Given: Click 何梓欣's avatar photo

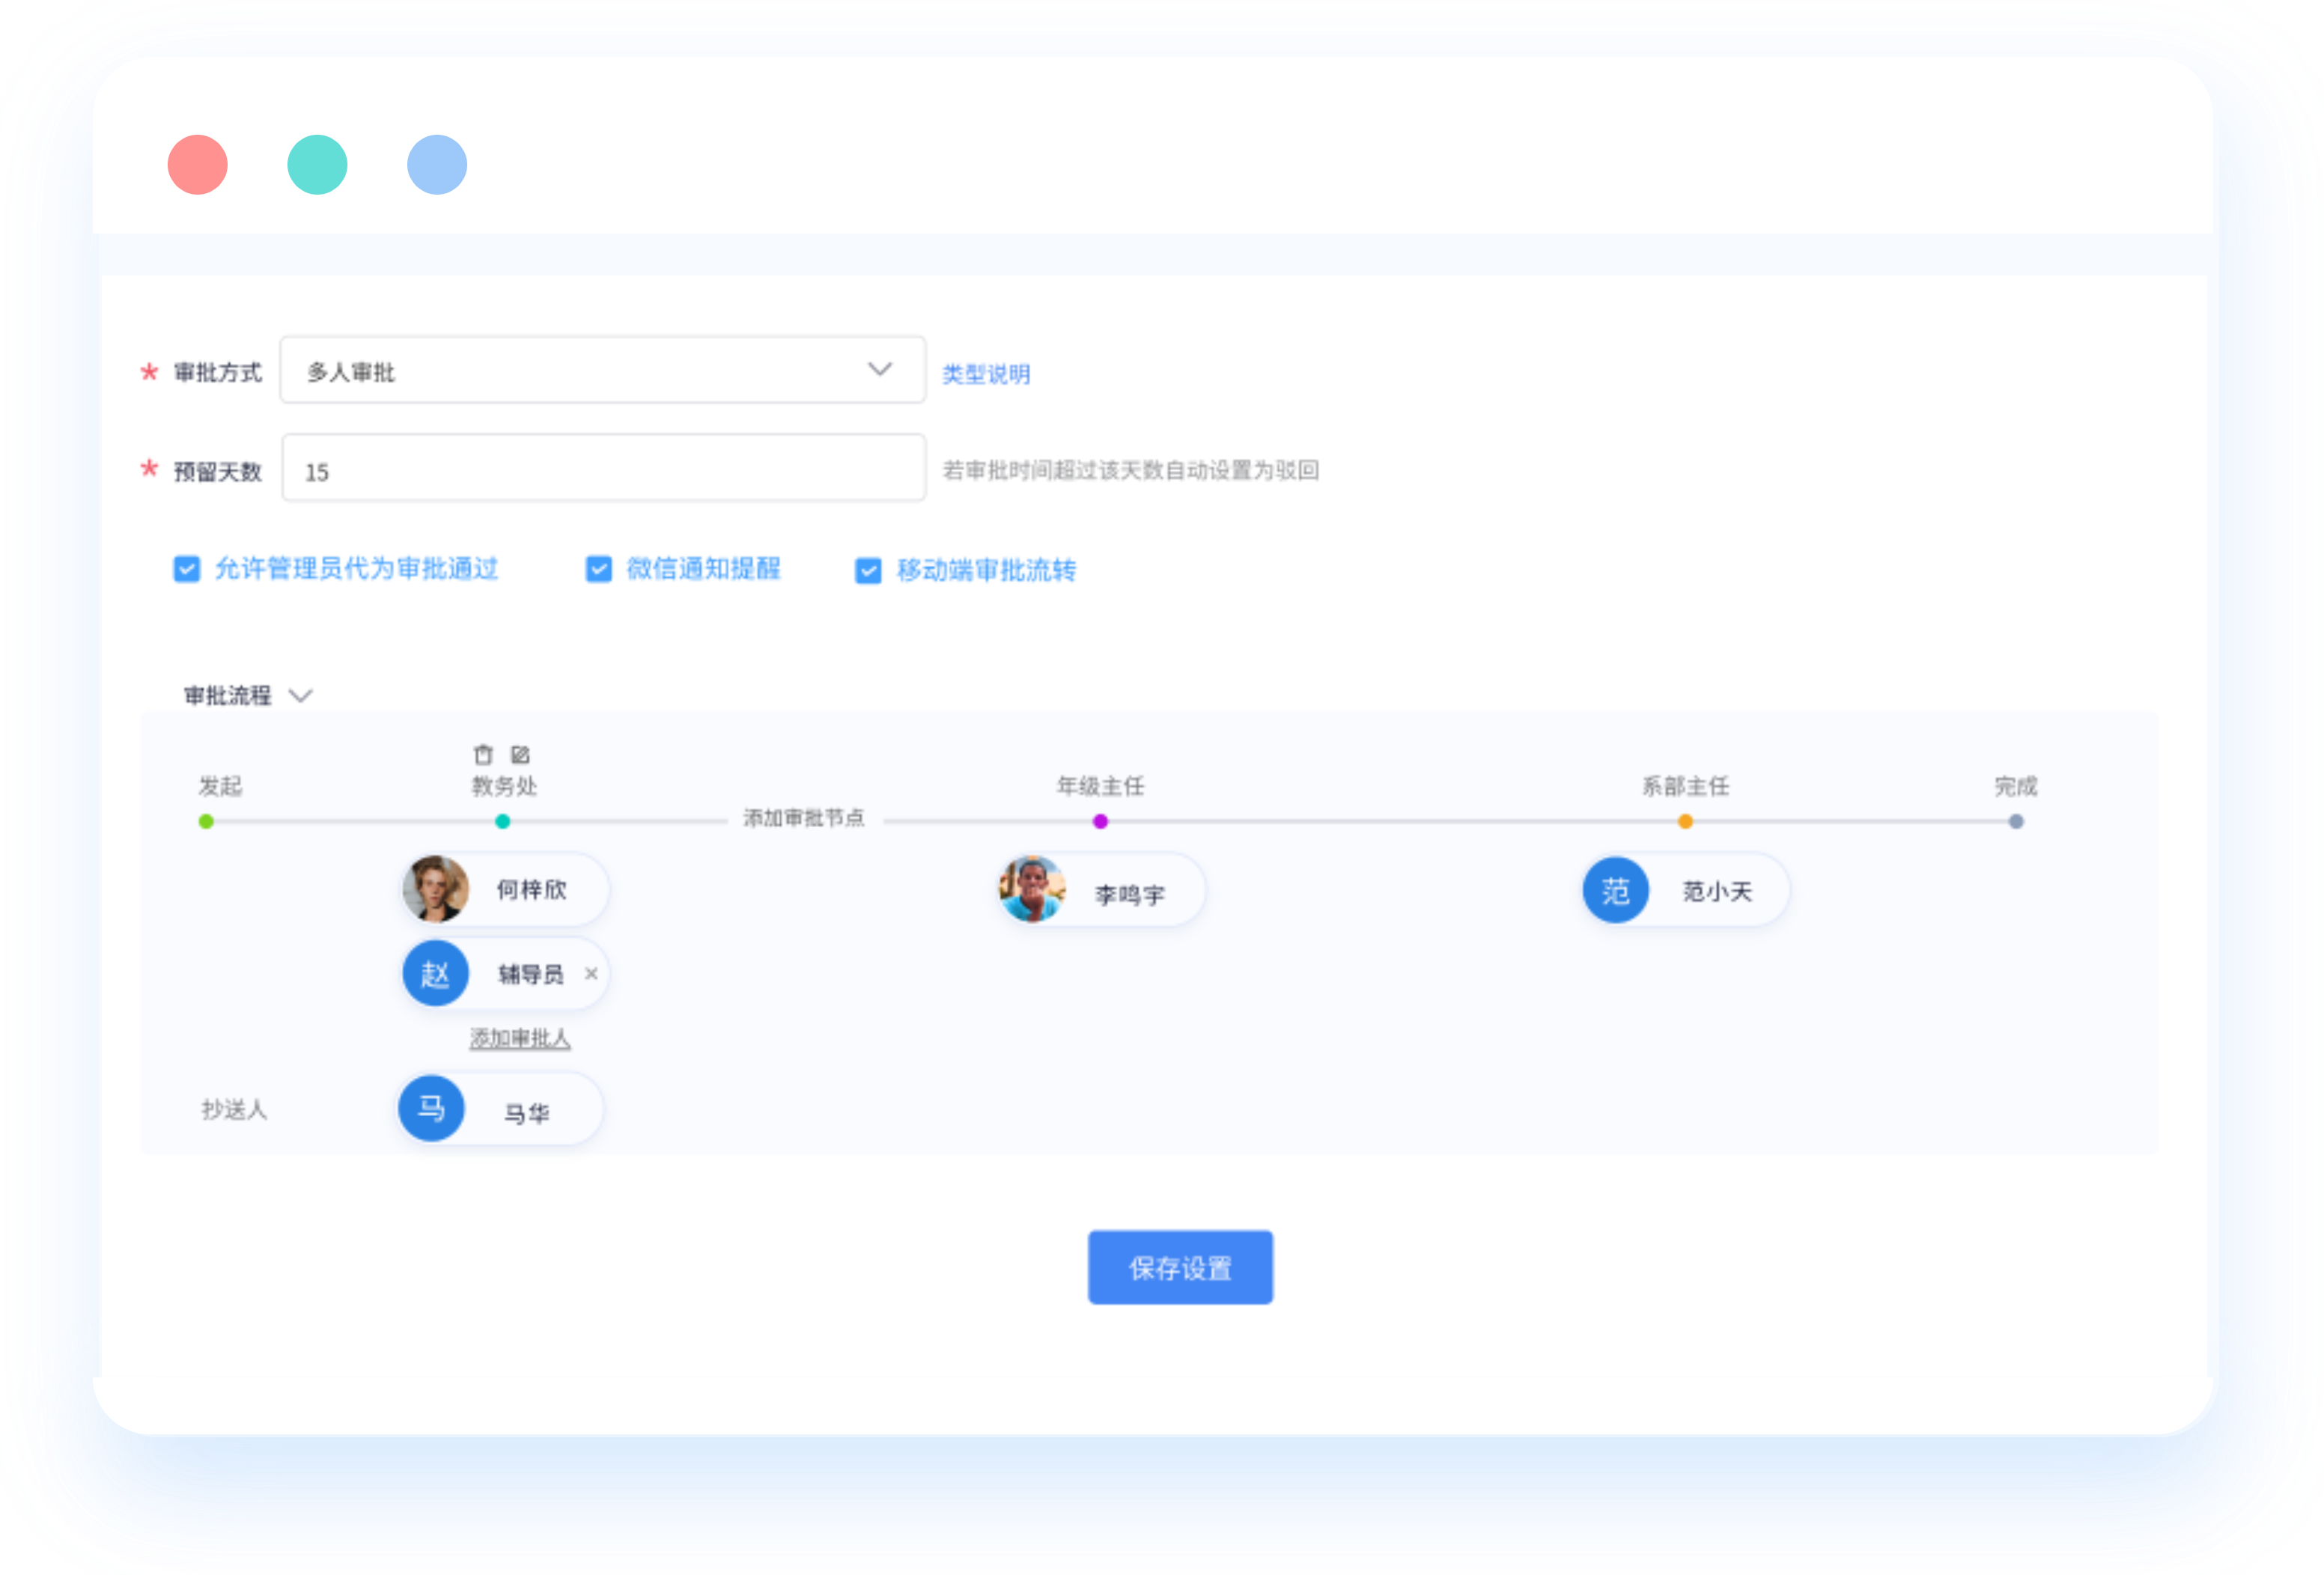Looking at the screenshot, I should tap(436, 888).
